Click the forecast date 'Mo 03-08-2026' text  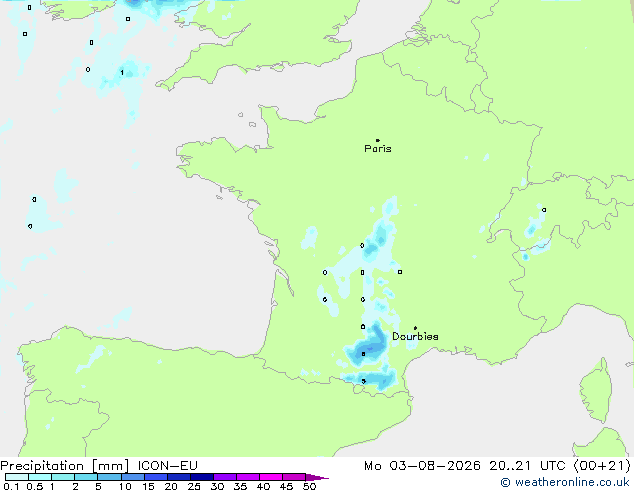[423, 466]
